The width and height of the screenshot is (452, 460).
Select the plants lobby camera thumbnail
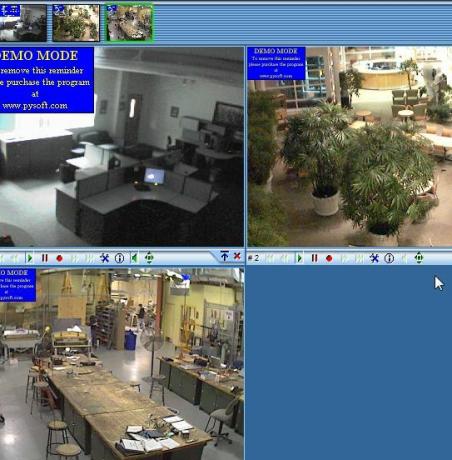click(76, 23)
